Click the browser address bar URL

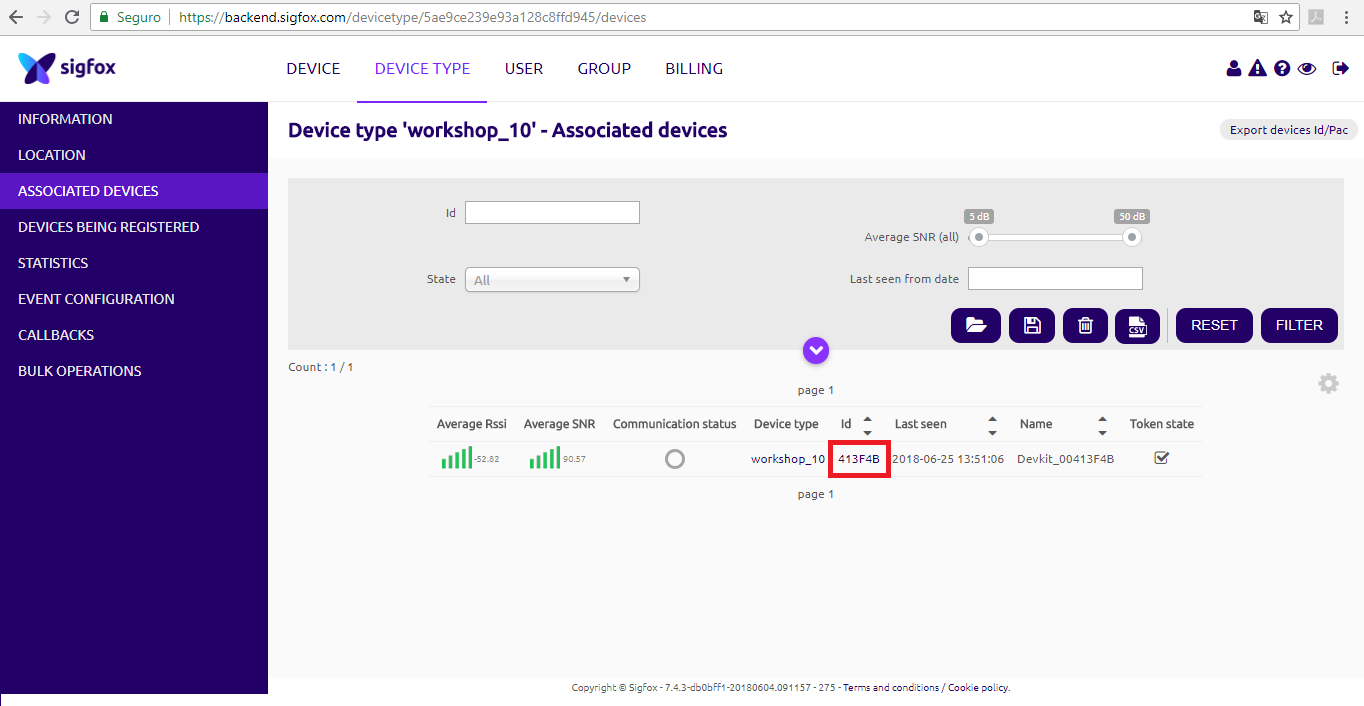point(412,17)
